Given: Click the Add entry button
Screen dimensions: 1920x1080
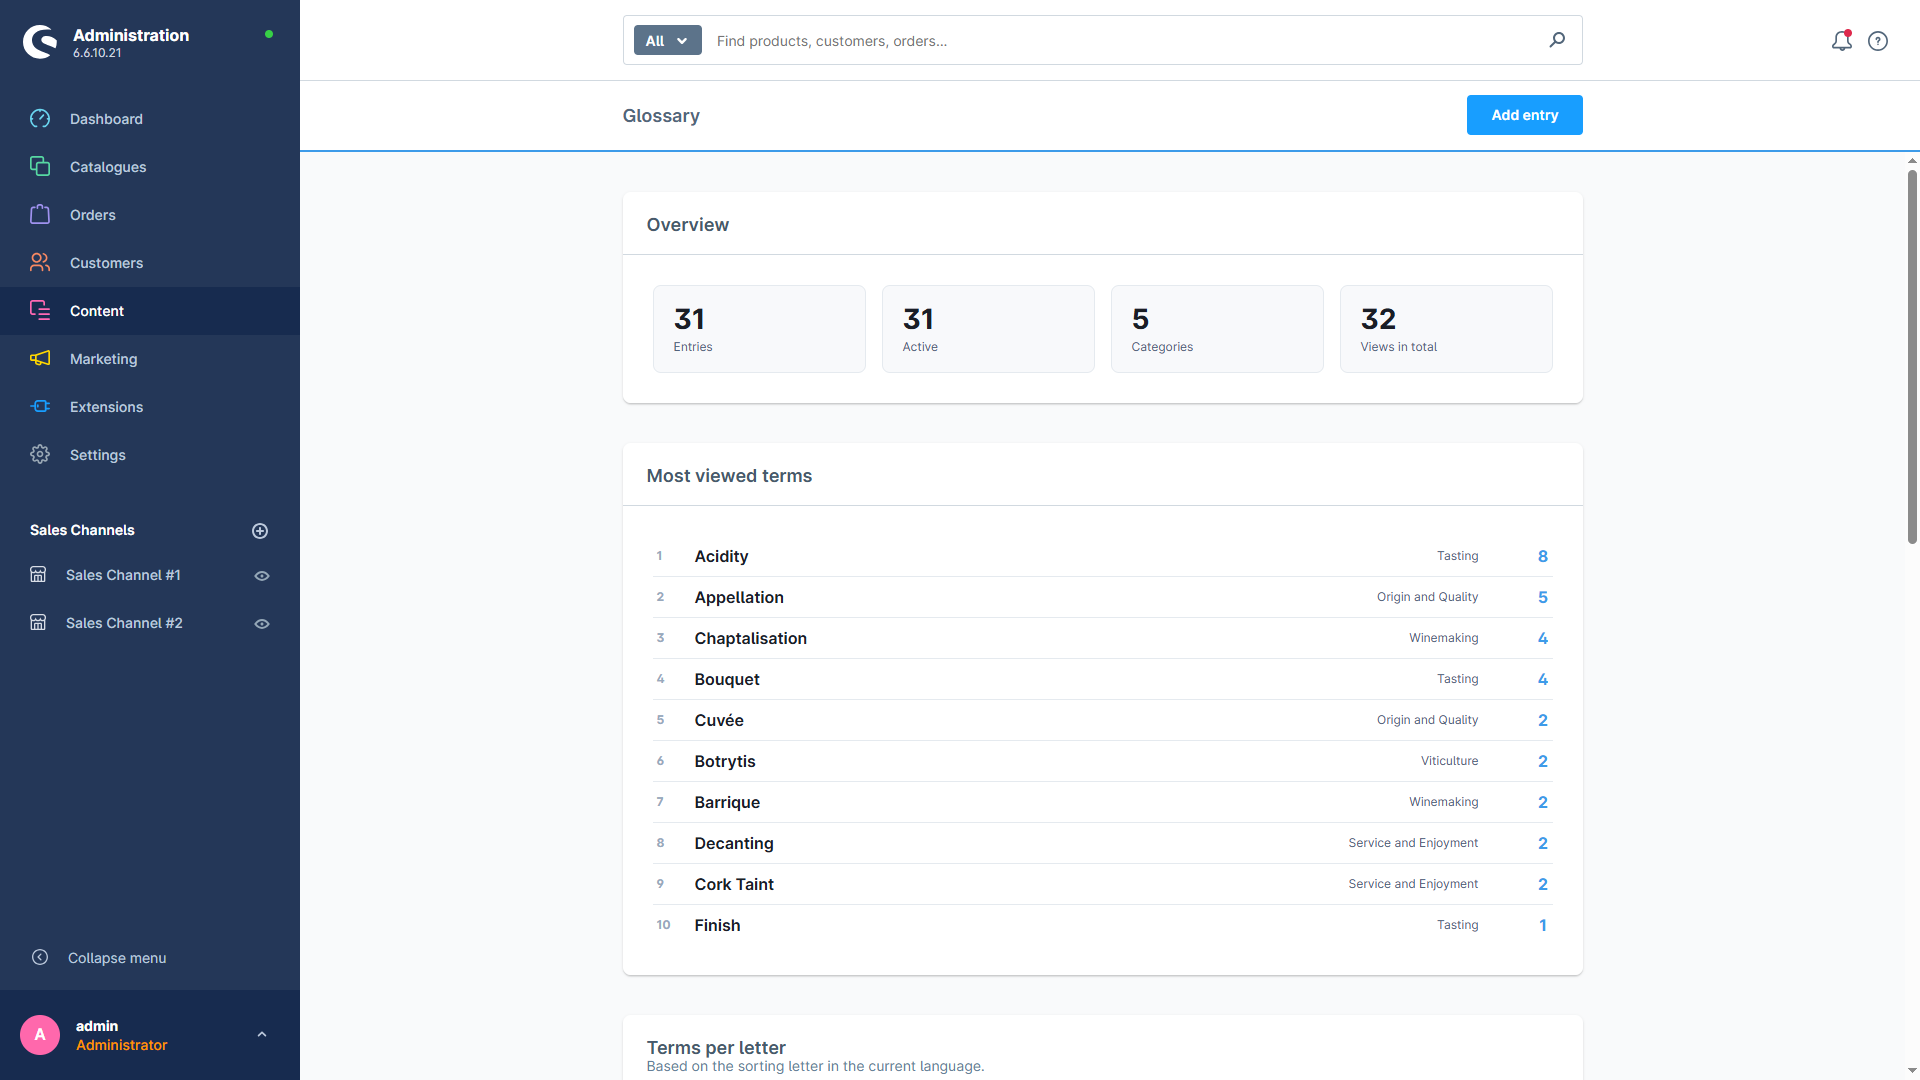Looking at the screenshot, I should tap(1524, 115).
